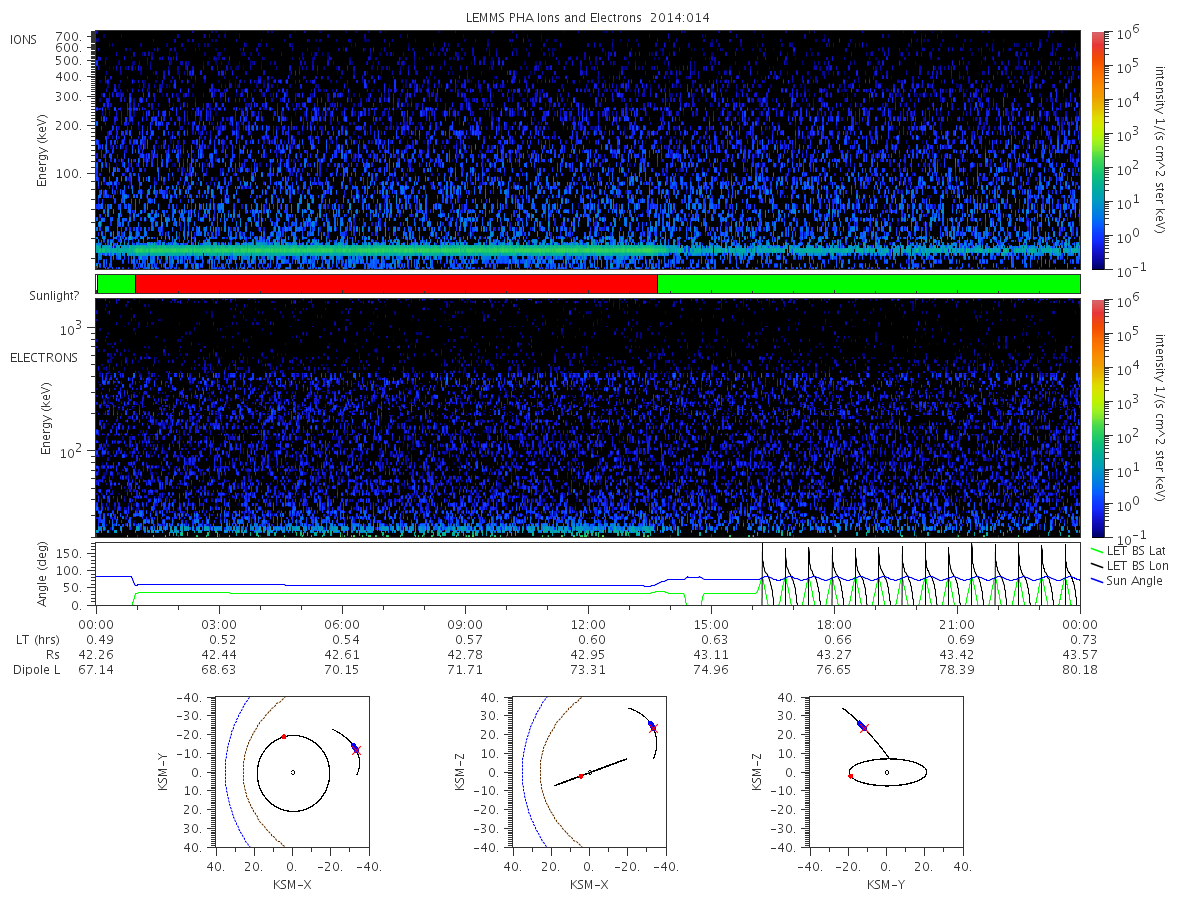The image size is (1200, 900).
Task: Click the Saturn center circle in the KSM-X/KSM-Y plot
Action: click(x=293, y=772)
